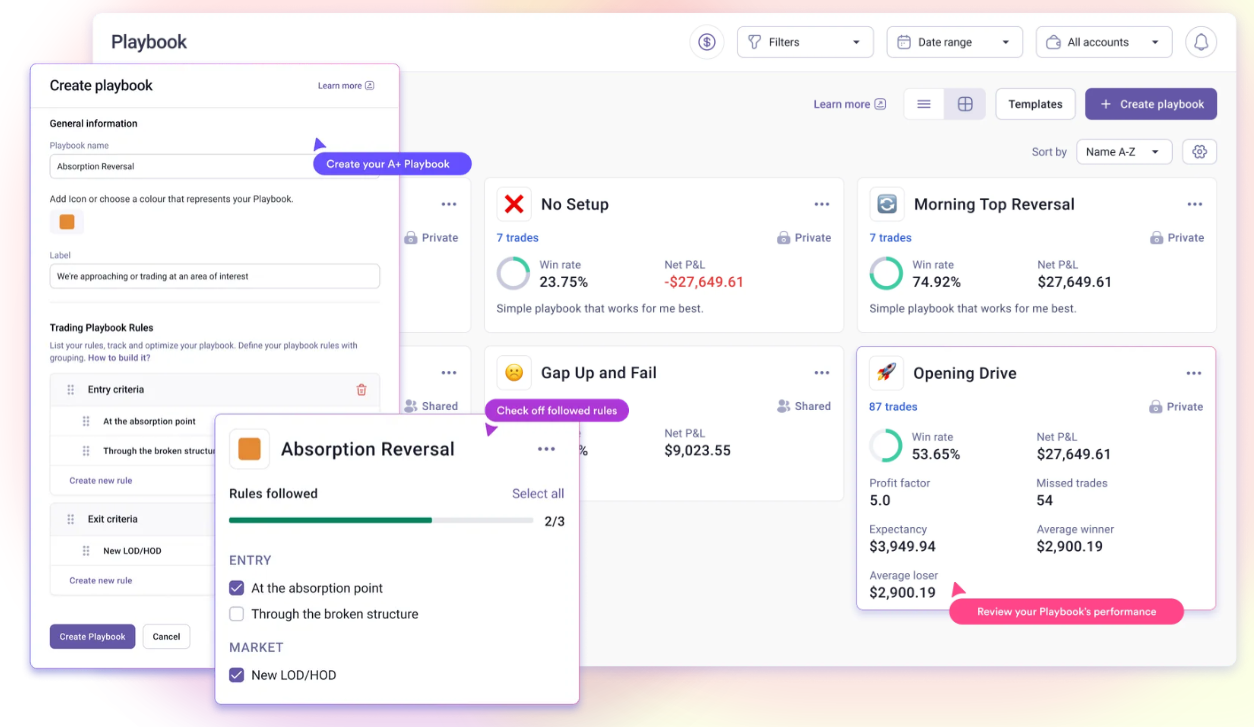Click the Morning Top Reversal card icon
Screen dimensions: 1254x727
887,204
